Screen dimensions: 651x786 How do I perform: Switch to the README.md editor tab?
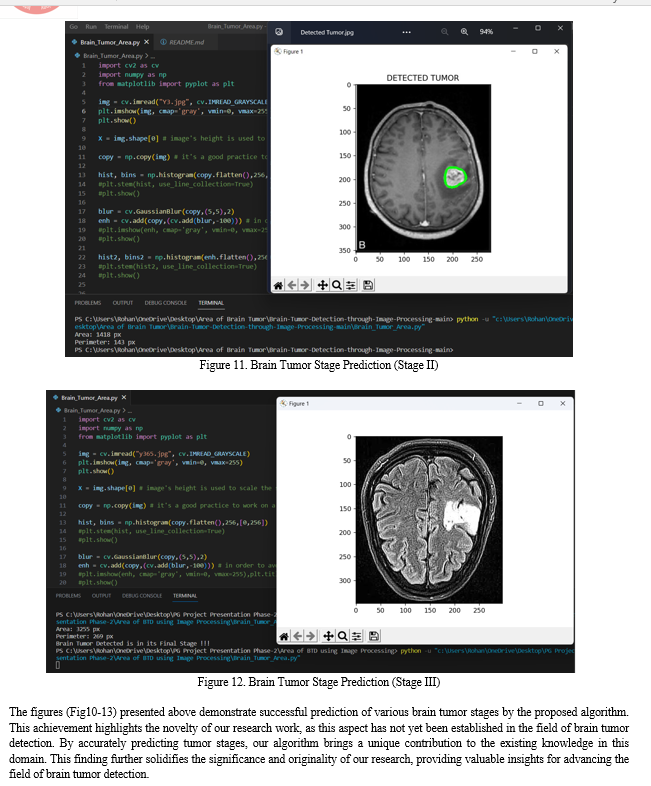pyautogui.click(x=186, y=42)
